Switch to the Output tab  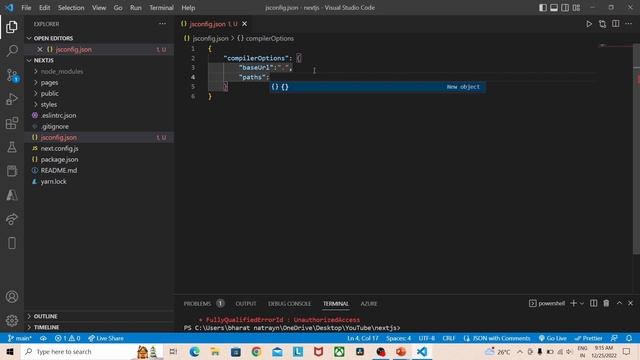coord(246,304)
